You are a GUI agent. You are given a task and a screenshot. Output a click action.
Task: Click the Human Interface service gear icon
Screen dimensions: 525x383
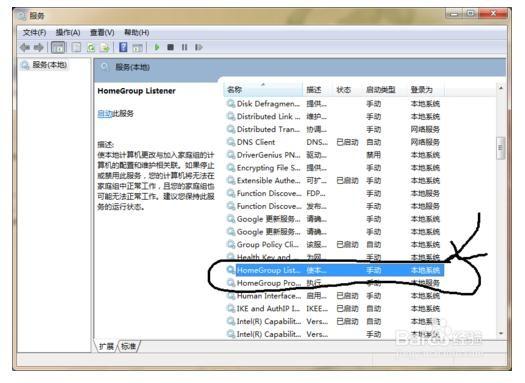point(231,296)
